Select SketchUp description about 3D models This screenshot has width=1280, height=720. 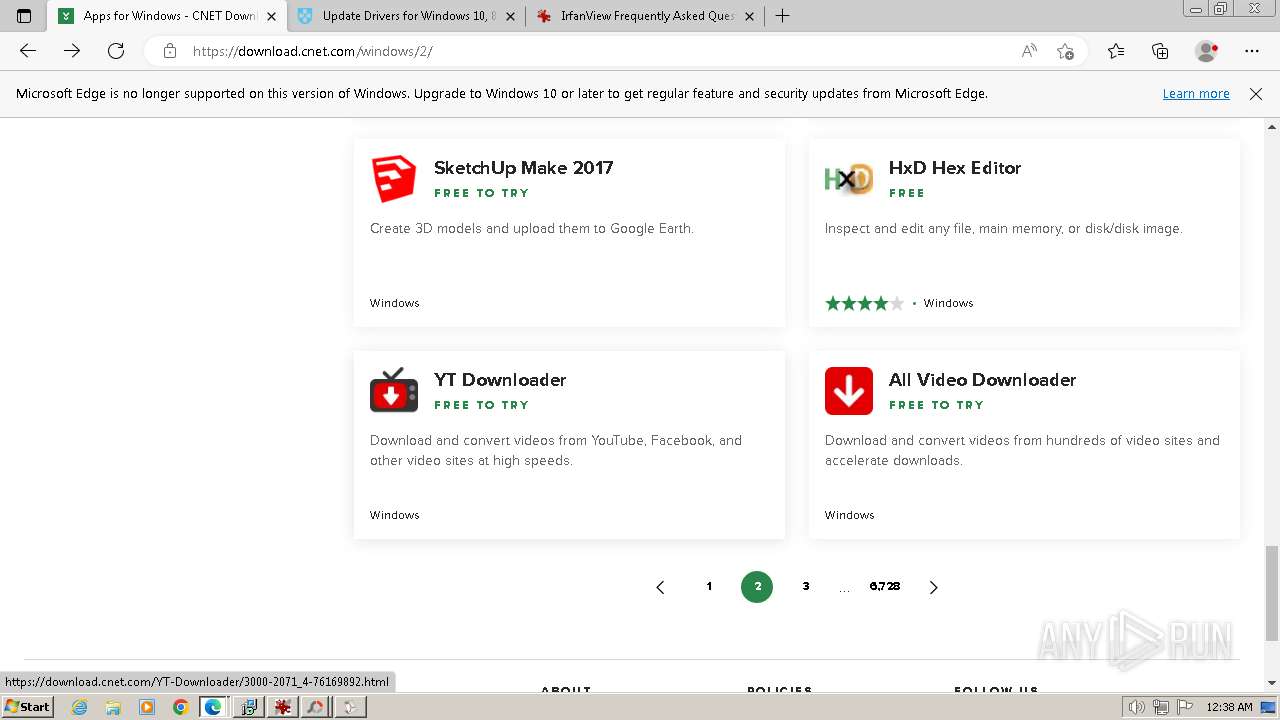click(x=531, y=228)
